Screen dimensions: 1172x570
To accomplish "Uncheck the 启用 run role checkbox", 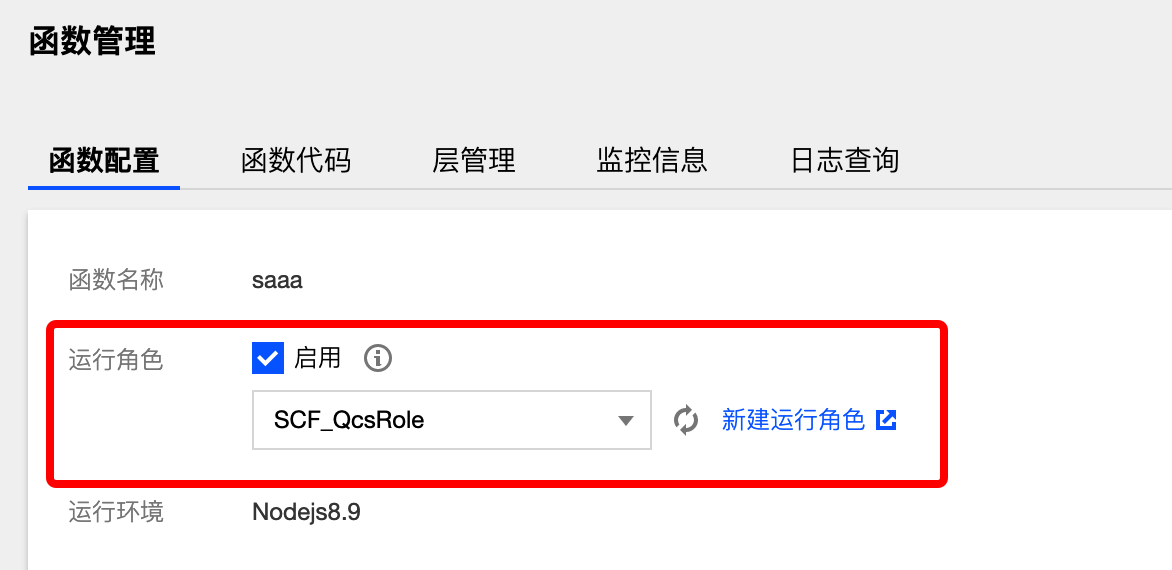I will tap(268, 358).
